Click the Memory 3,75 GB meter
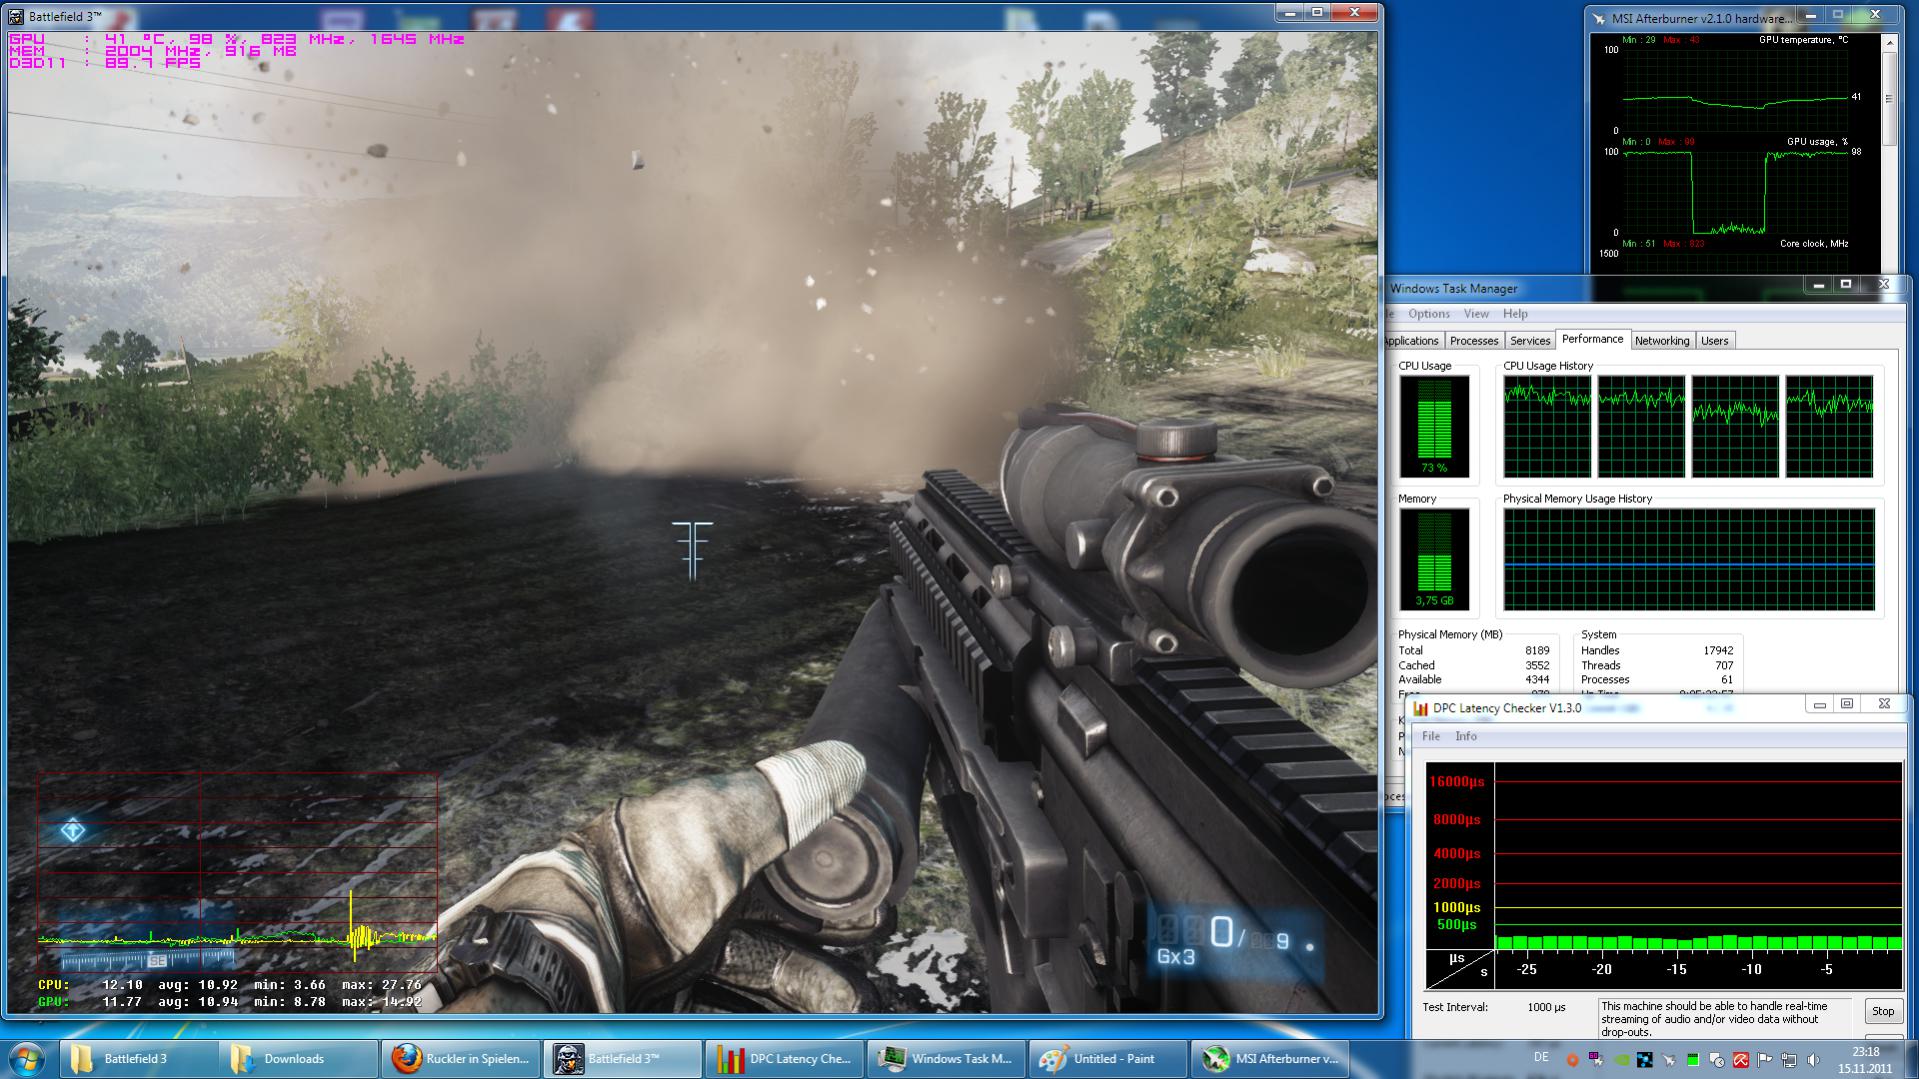 [1434, 559]
